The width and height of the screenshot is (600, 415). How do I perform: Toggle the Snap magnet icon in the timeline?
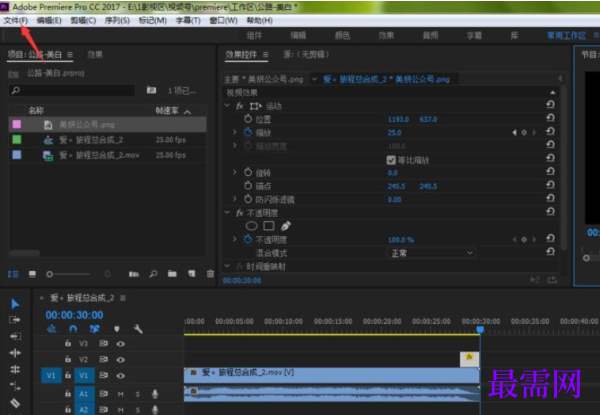[x=73, y=329]
